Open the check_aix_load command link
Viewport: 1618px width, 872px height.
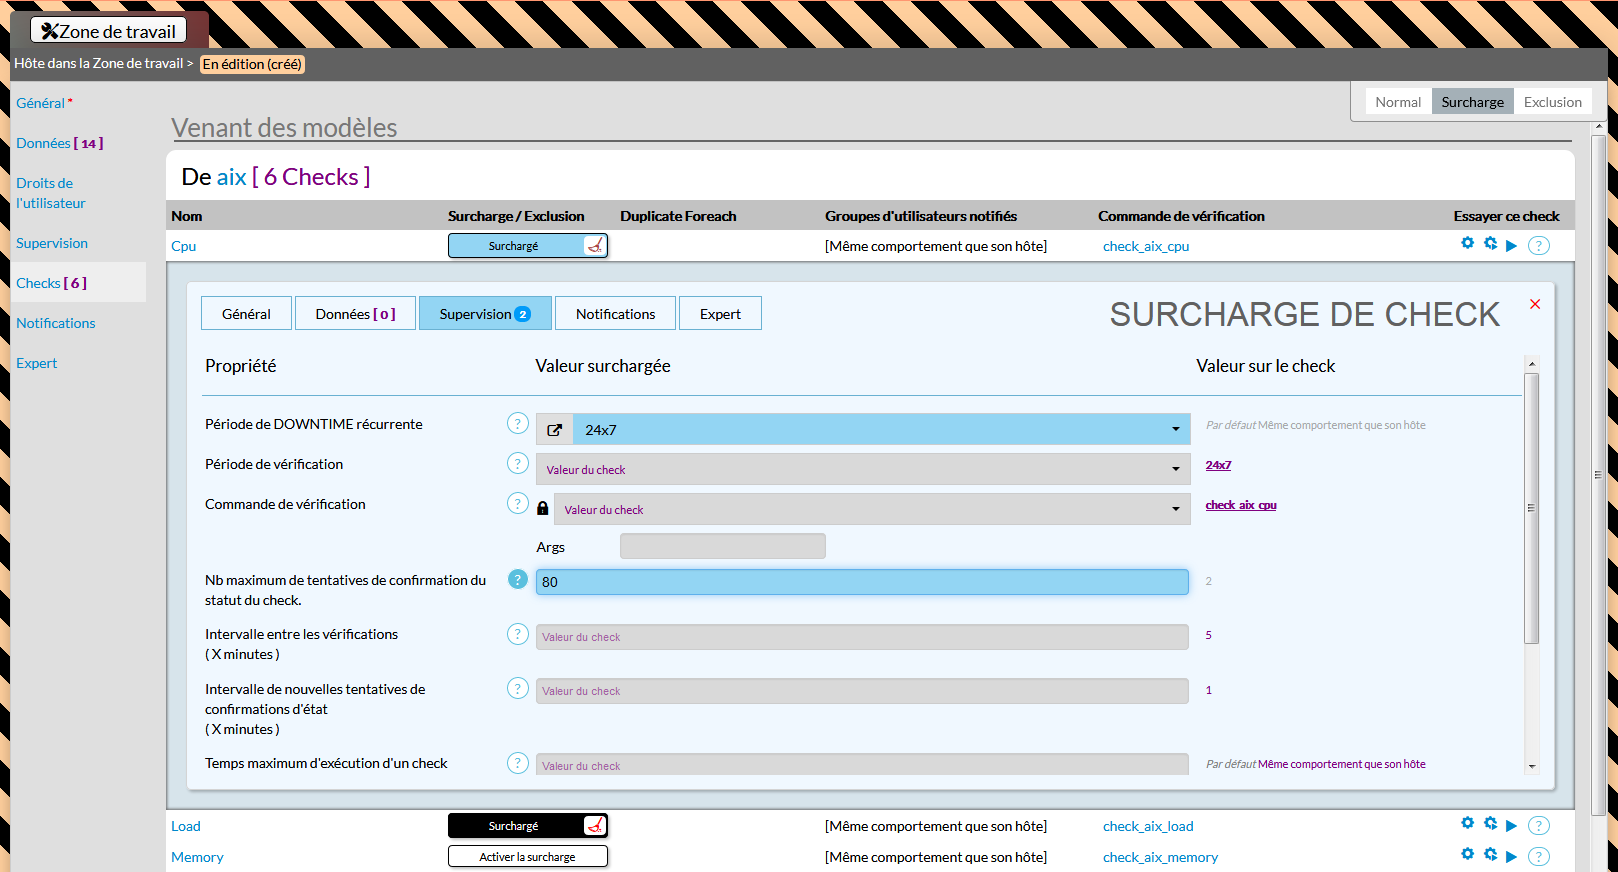coord(1148,827)
